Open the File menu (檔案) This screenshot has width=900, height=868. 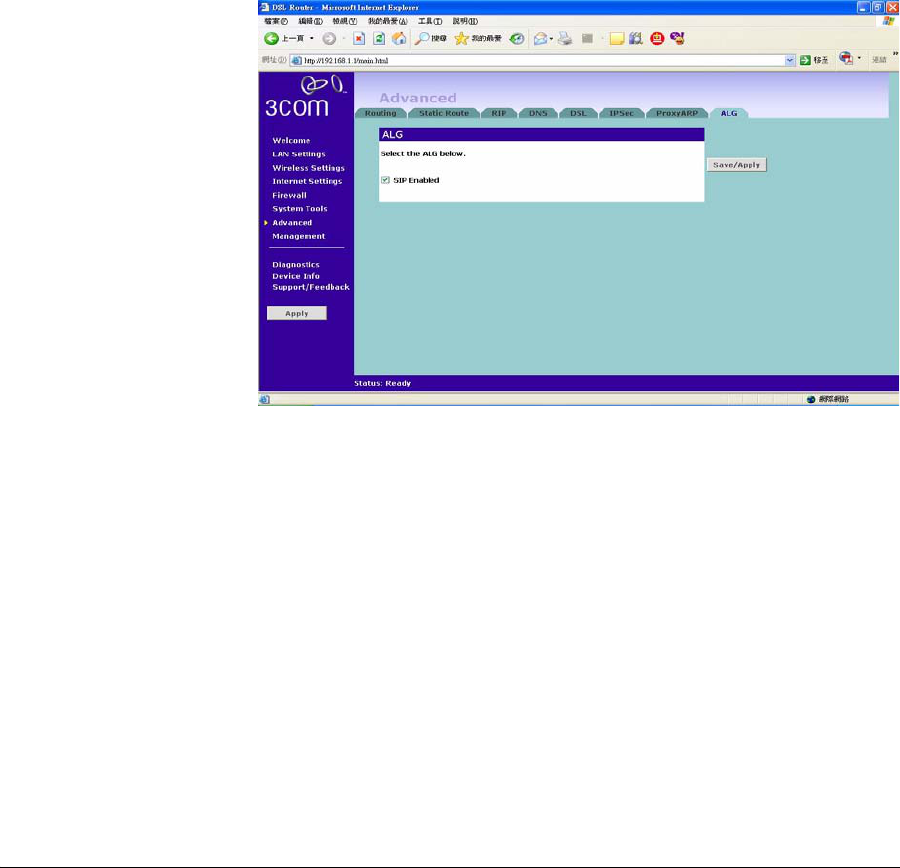(276, 21)
